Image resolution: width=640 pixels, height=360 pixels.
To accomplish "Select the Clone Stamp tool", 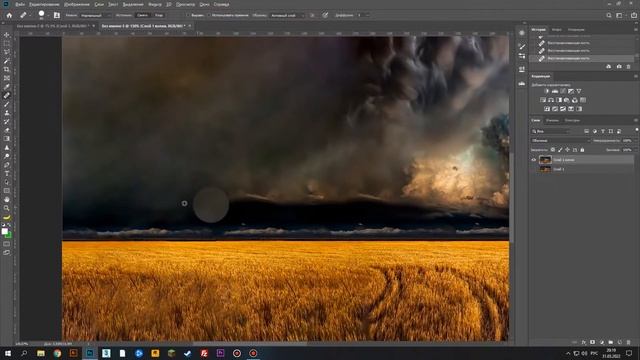I will (x=7, y=113).
